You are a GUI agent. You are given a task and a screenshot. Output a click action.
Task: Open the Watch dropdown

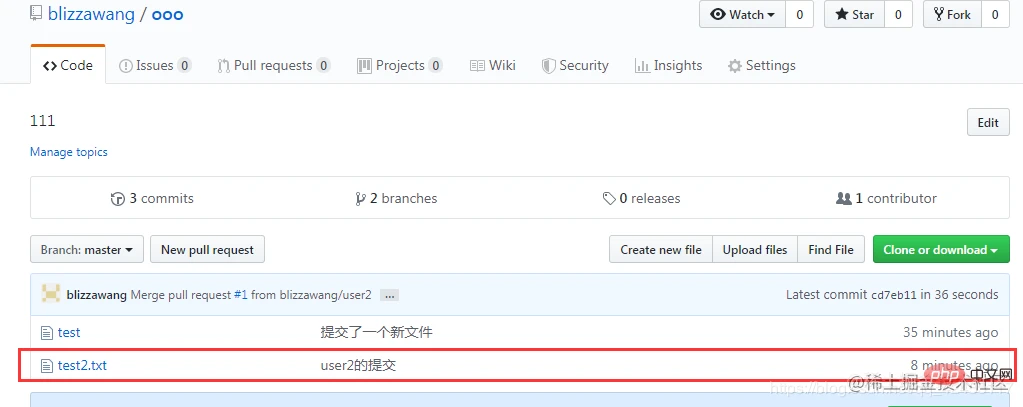(x=742, y=15)
